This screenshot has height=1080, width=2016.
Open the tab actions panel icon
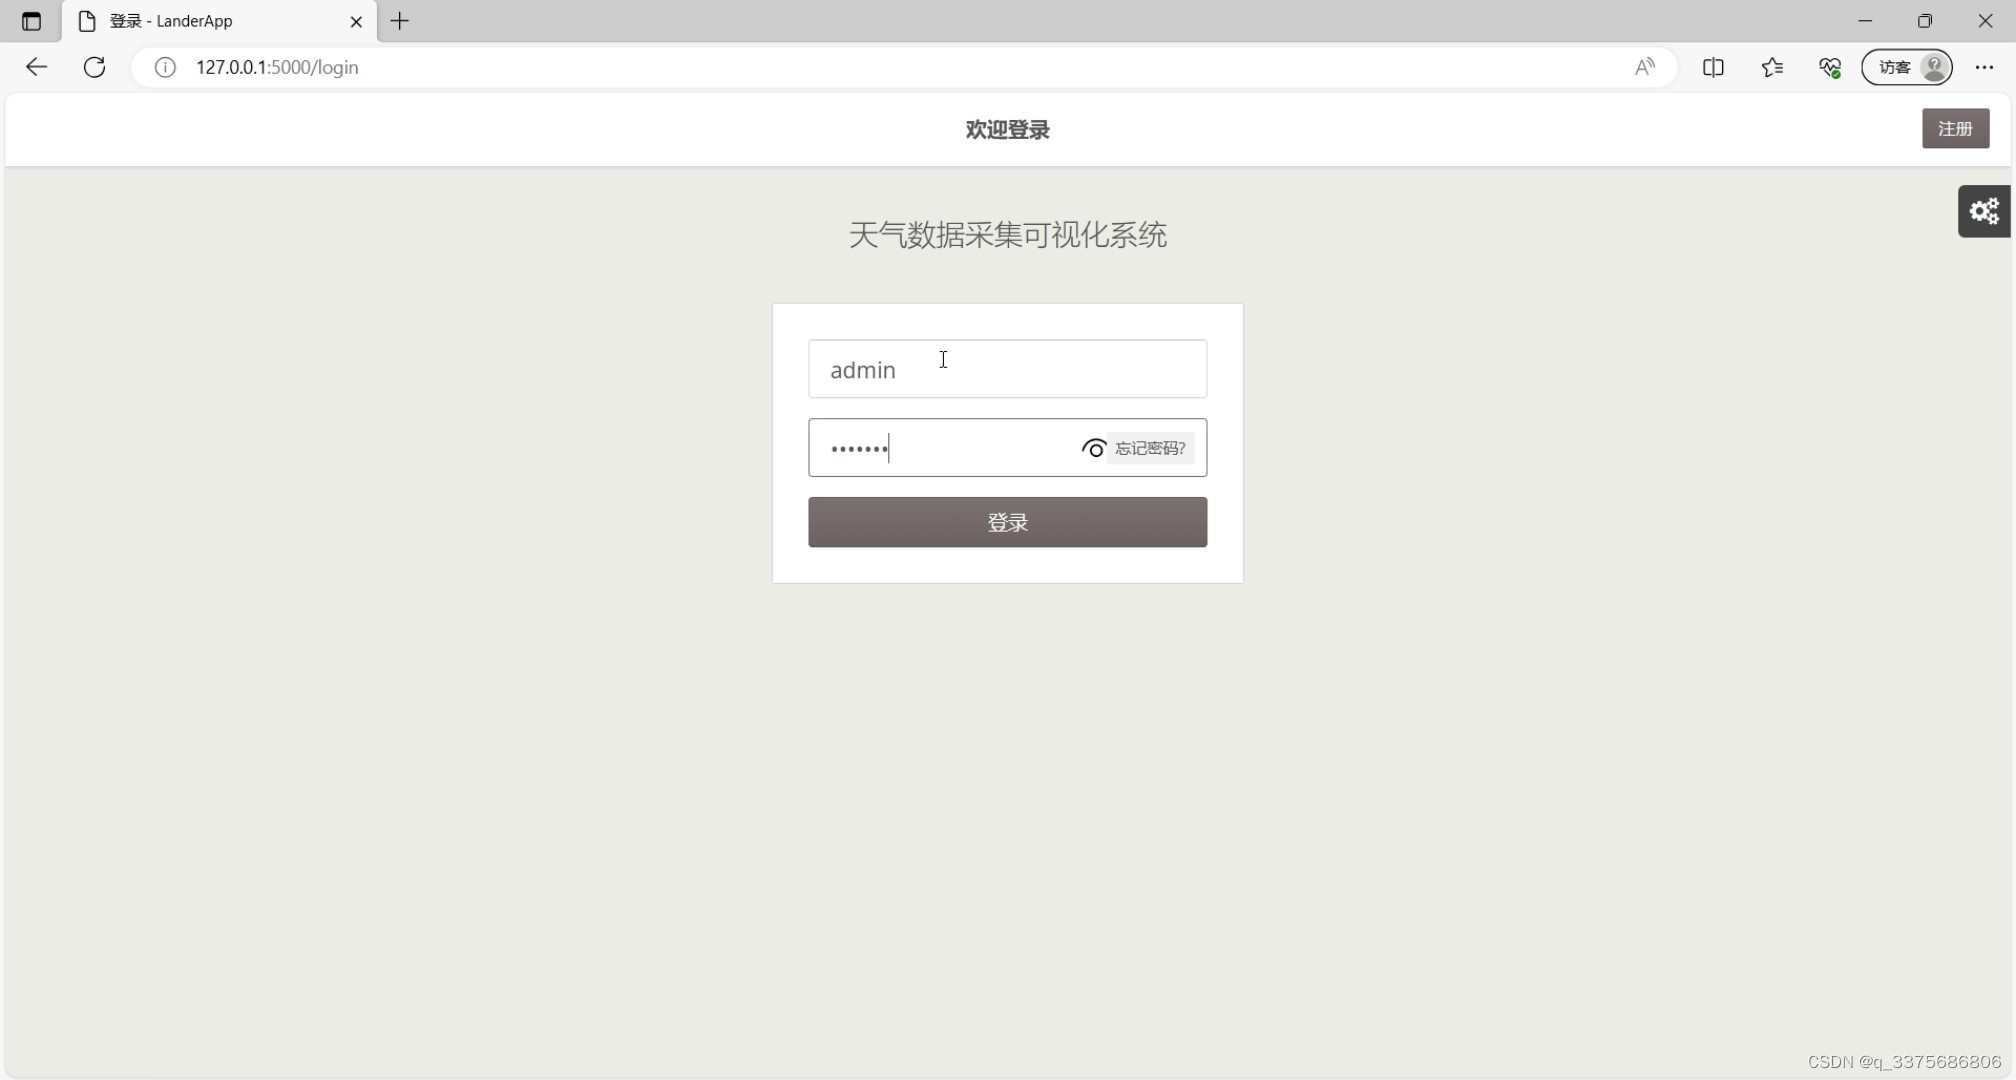pyautogui.click(x=30, y=21)
